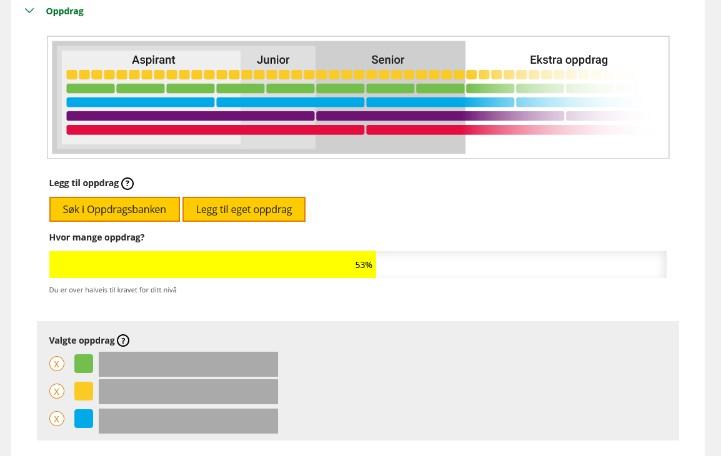
Task: Click the yellow 53% progress bar
Action: click(x=212, y=265)
